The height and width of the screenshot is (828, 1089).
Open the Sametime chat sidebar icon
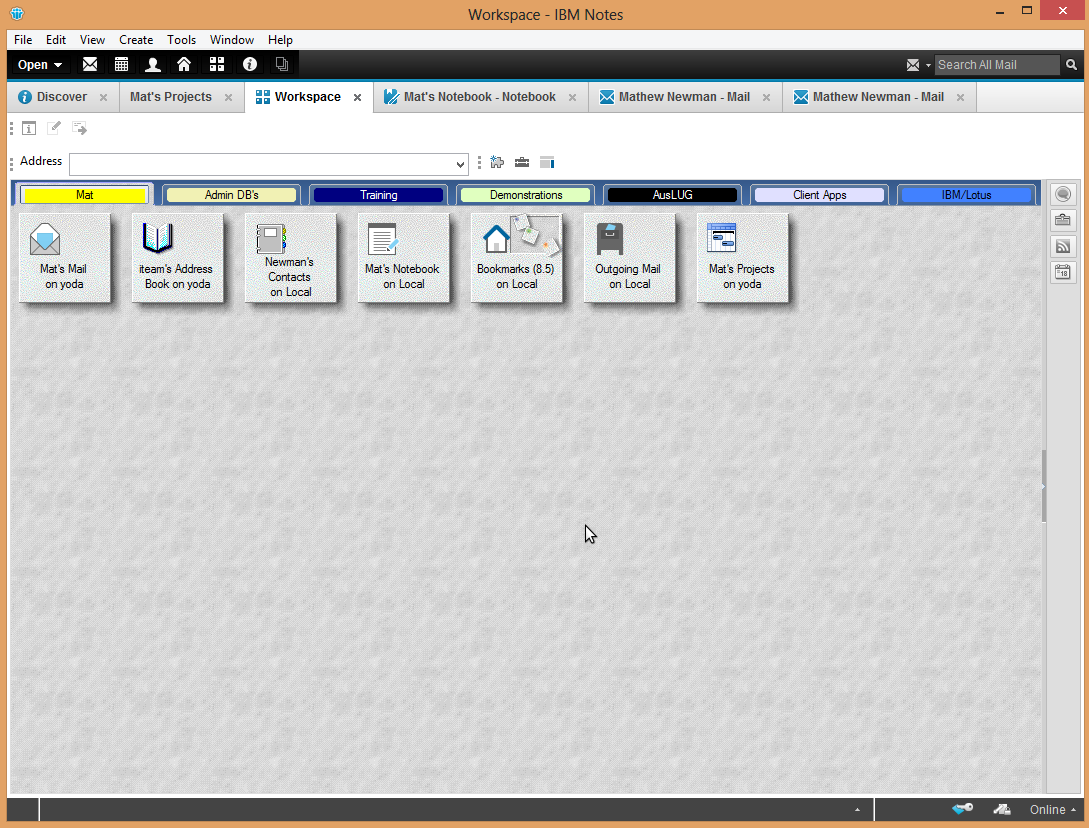[x=1063, y=194]
